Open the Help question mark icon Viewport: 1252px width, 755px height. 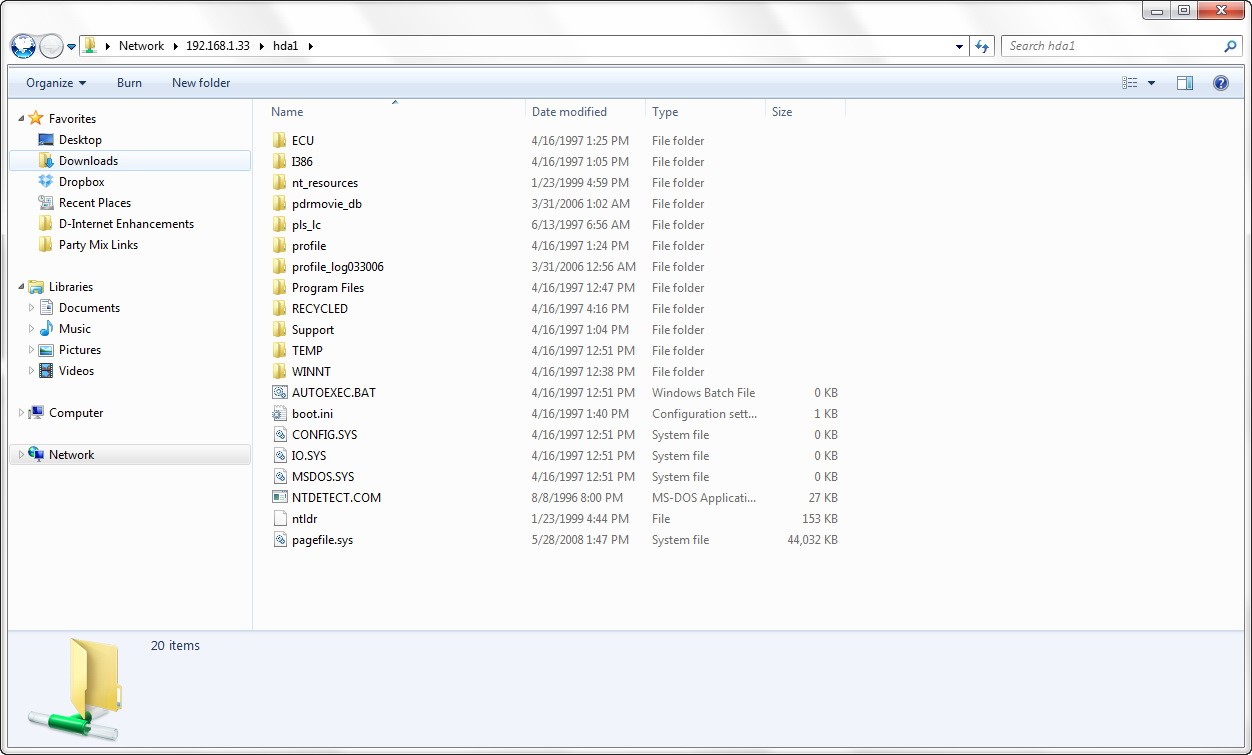[x=1220, y=83]
